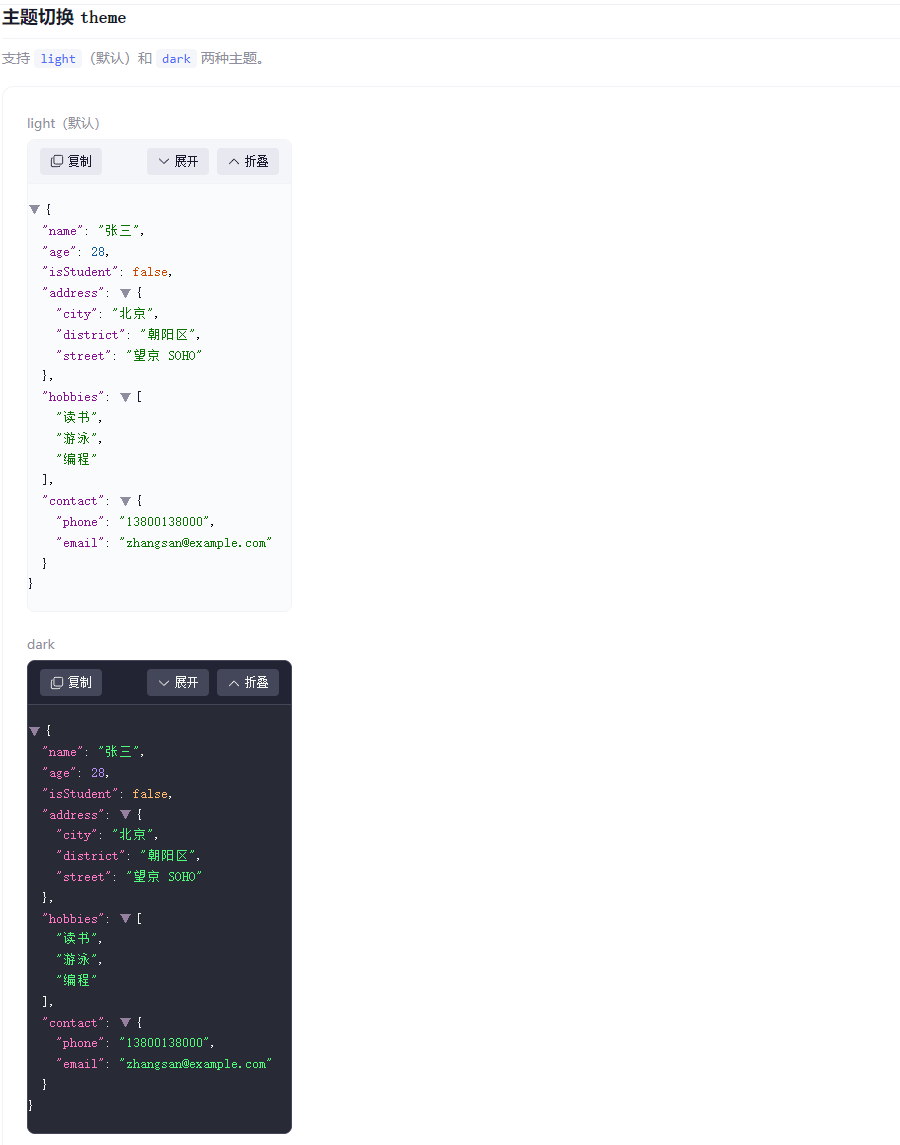The image size is (900, 1145).
Task: Click the light inline code badge
Action: (58, 59)
